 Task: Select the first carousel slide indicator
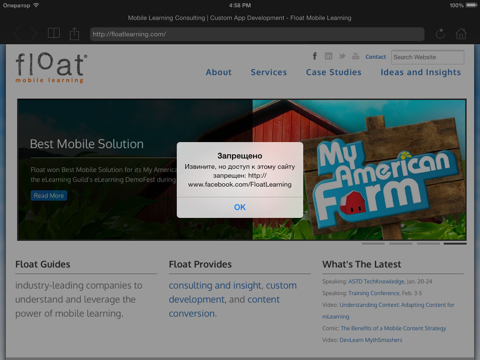[373, 244]
